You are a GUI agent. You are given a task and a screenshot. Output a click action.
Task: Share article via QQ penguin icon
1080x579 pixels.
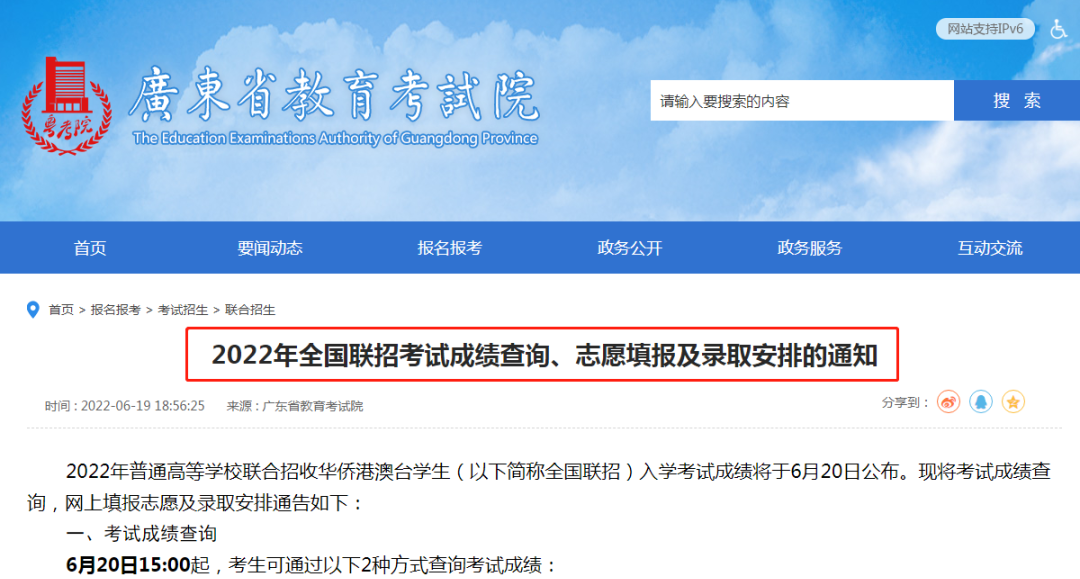point(981,402)
